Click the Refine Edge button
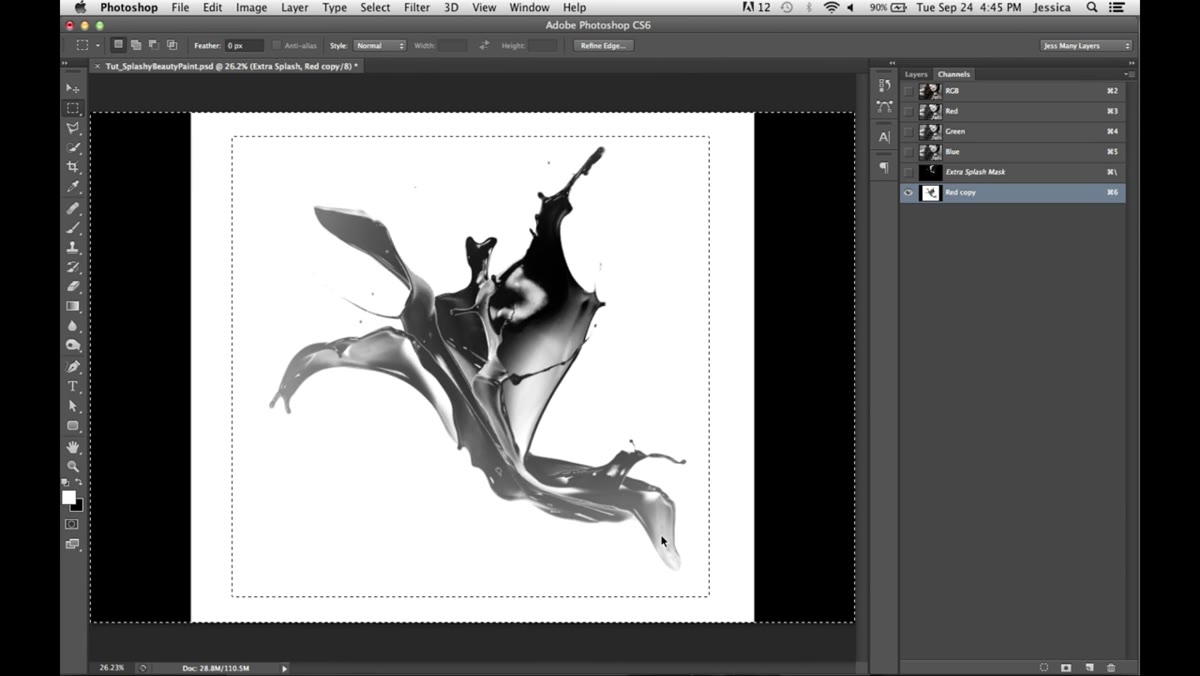Viewport: 1200px width, 676px height. [604, 45]
